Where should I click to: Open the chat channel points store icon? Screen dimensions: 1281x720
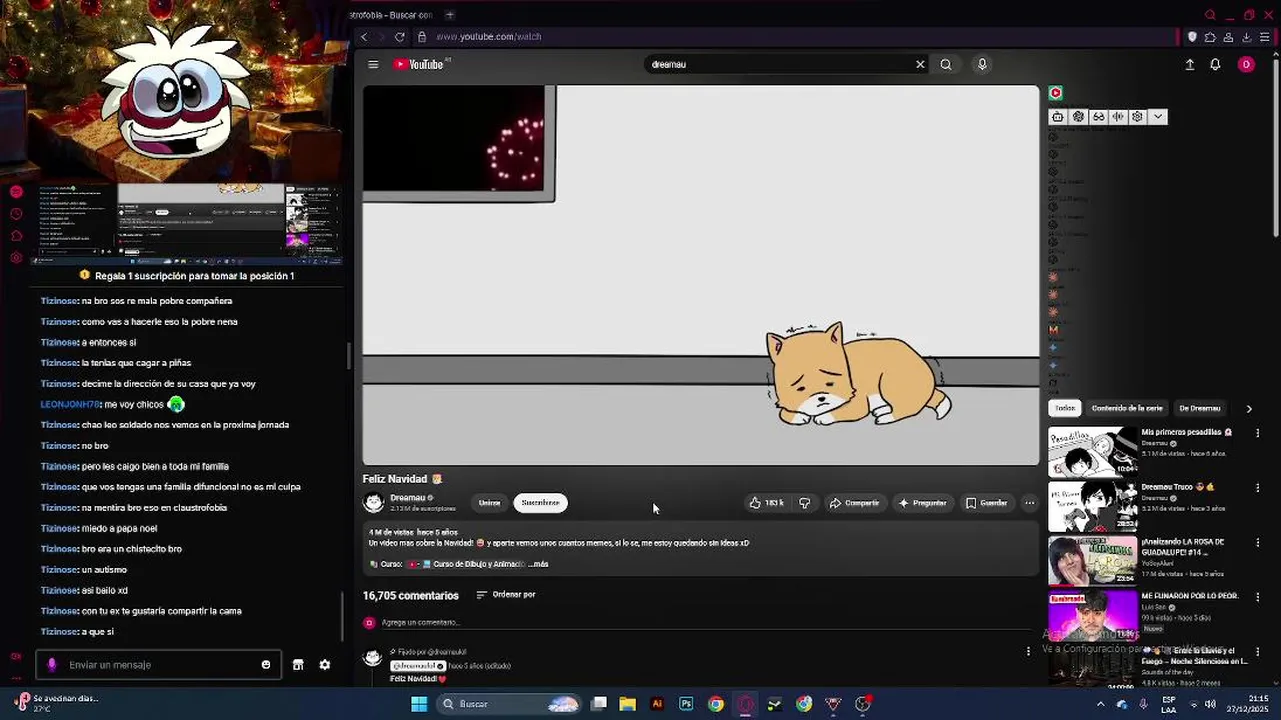click(x=298, y=665)
